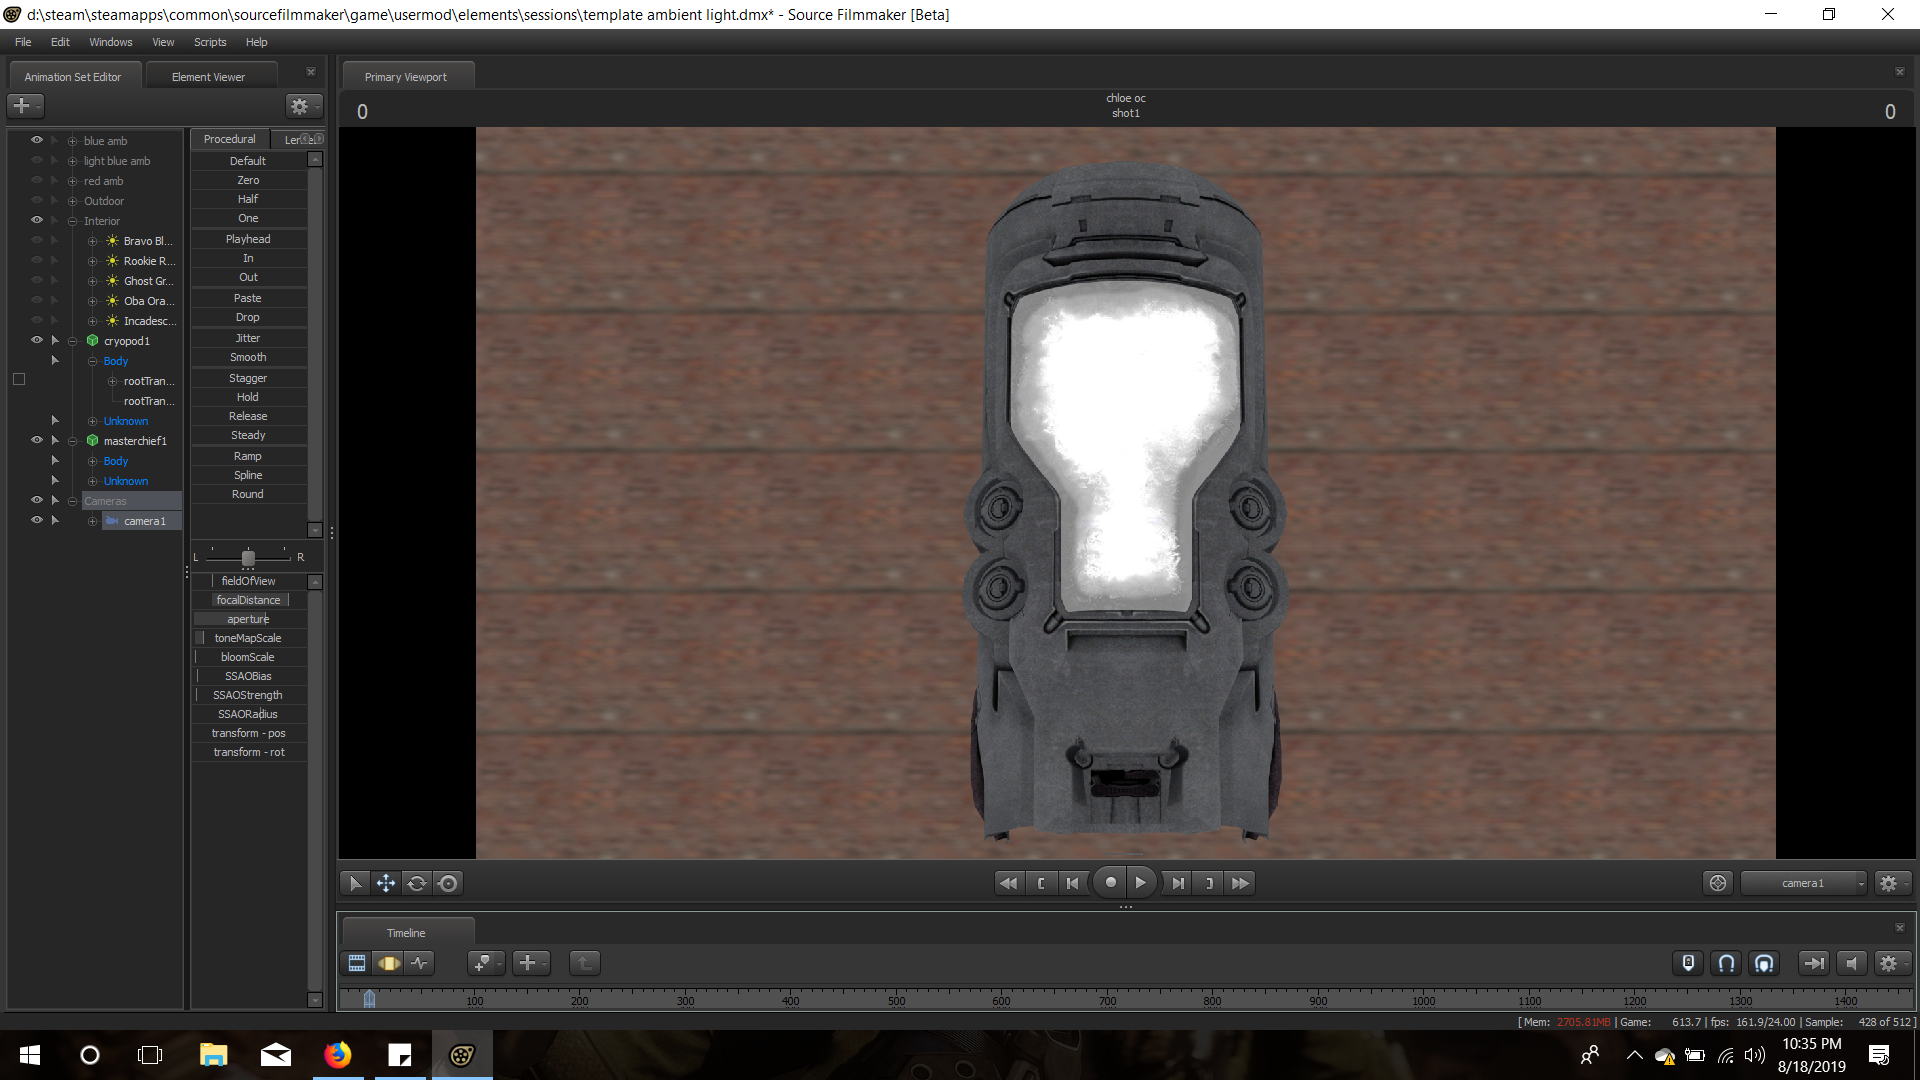Select the arrow selection tool in viewport
Screen dimensions: 1920x1080
[354, 883]
